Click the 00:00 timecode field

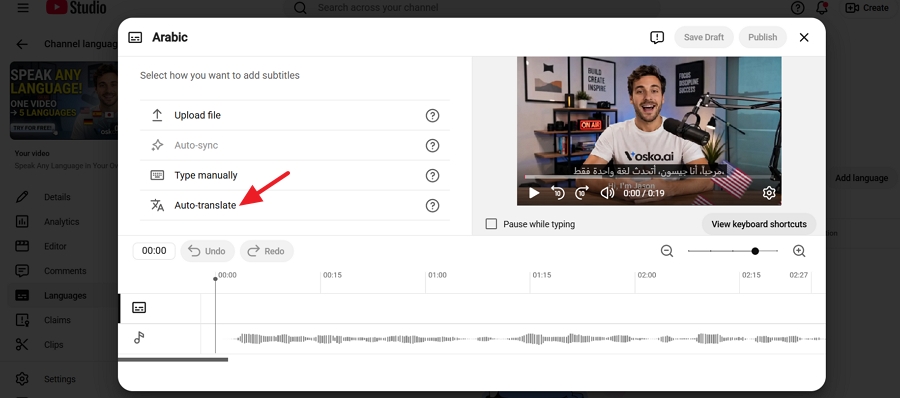click(x=154, y=251)
